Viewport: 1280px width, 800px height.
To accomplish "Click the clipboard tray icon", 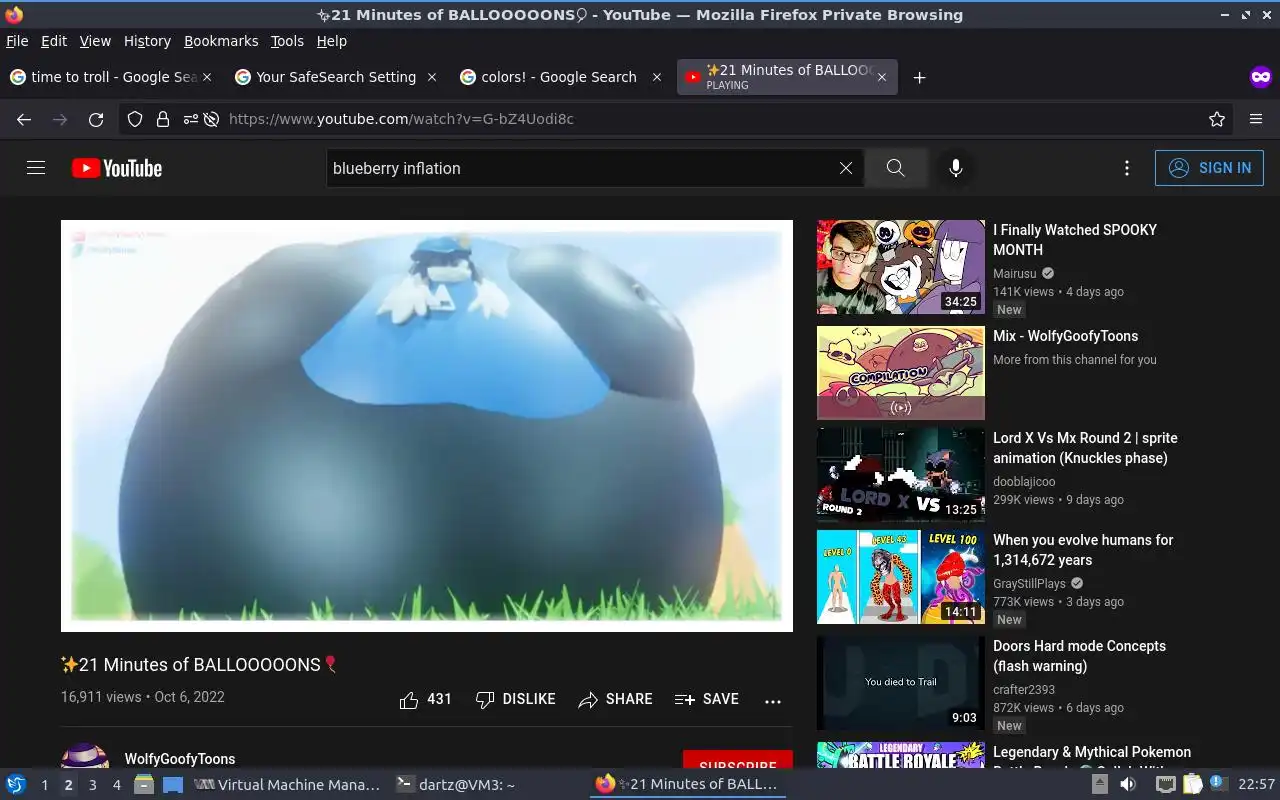I will coord(1192,785).
